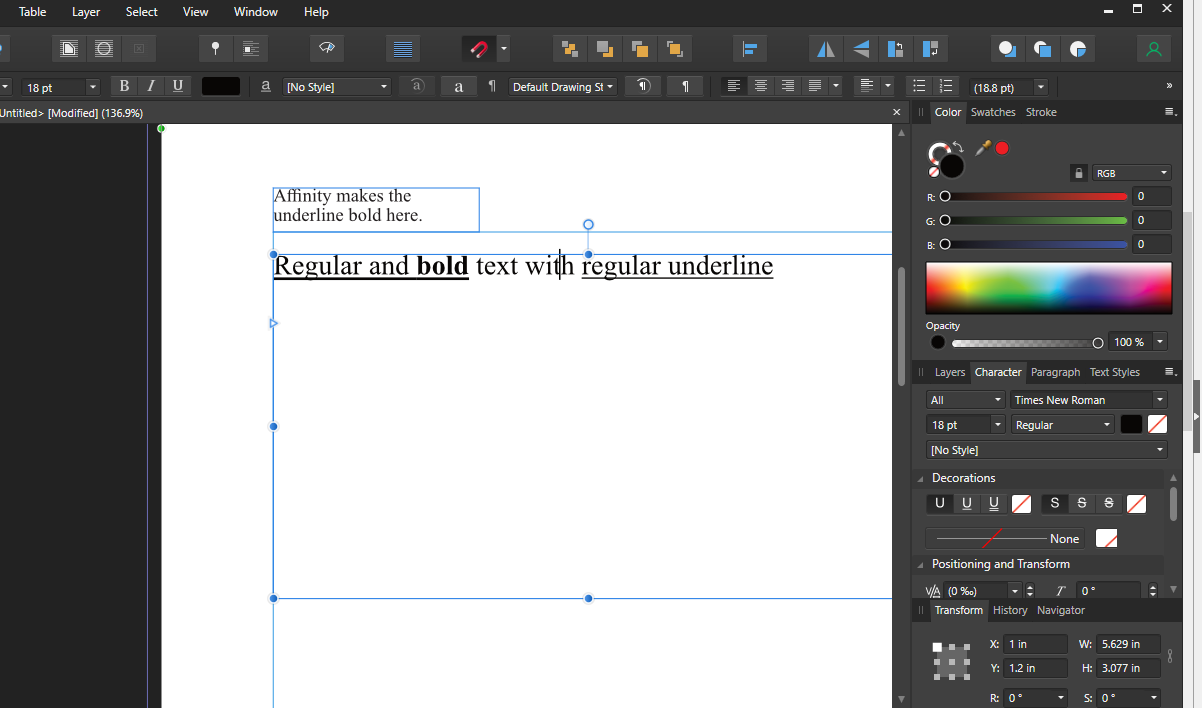Screen dimensions: 1202x708
Task: Click the red channel slider handle
Action: coord(945,197)
